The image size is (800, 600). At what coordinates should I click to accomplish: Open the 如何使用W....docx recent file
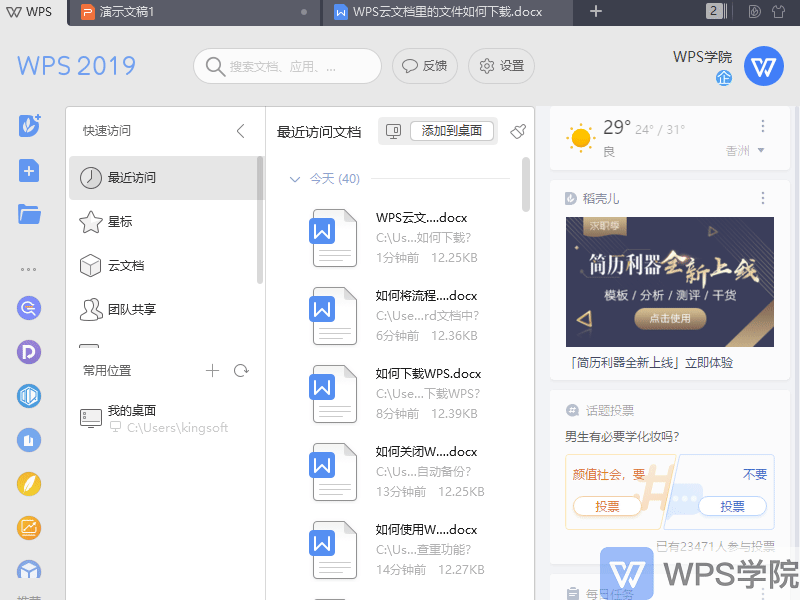pyautogui.click(x=403, y=550)
